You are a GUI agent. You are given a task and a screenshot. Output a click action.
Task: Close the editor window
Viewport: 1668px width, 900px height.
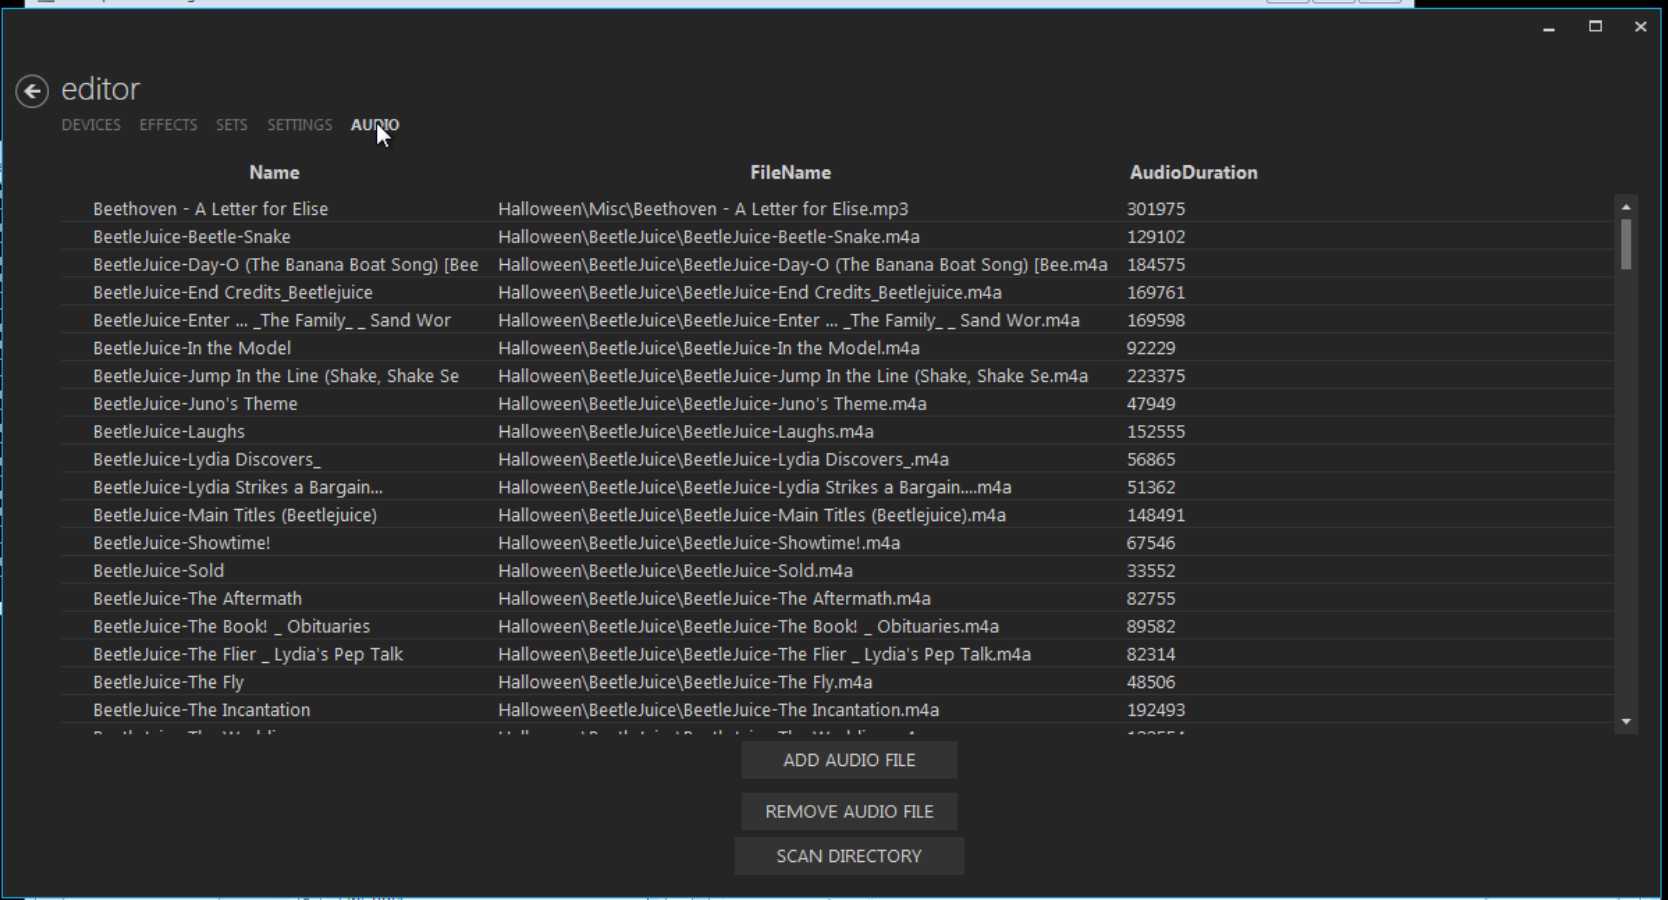coord(1640,27)
